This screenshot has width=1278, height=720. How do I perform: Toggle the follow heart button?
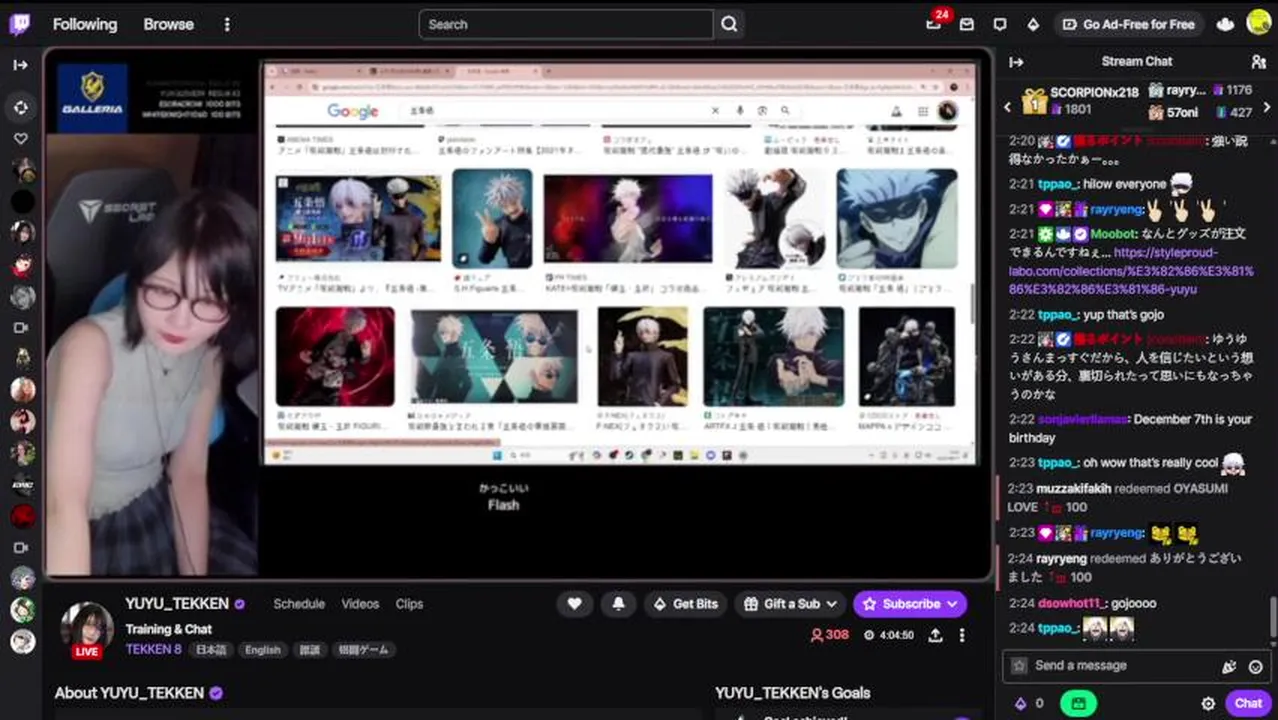574,604
